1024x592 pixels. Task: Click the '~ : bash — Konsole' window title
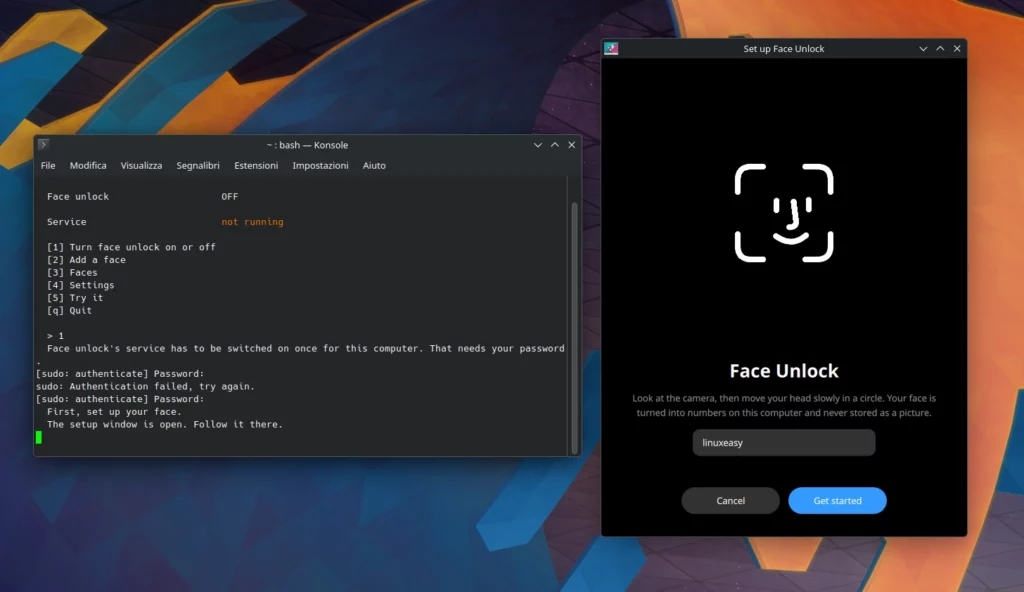[307, 145]
